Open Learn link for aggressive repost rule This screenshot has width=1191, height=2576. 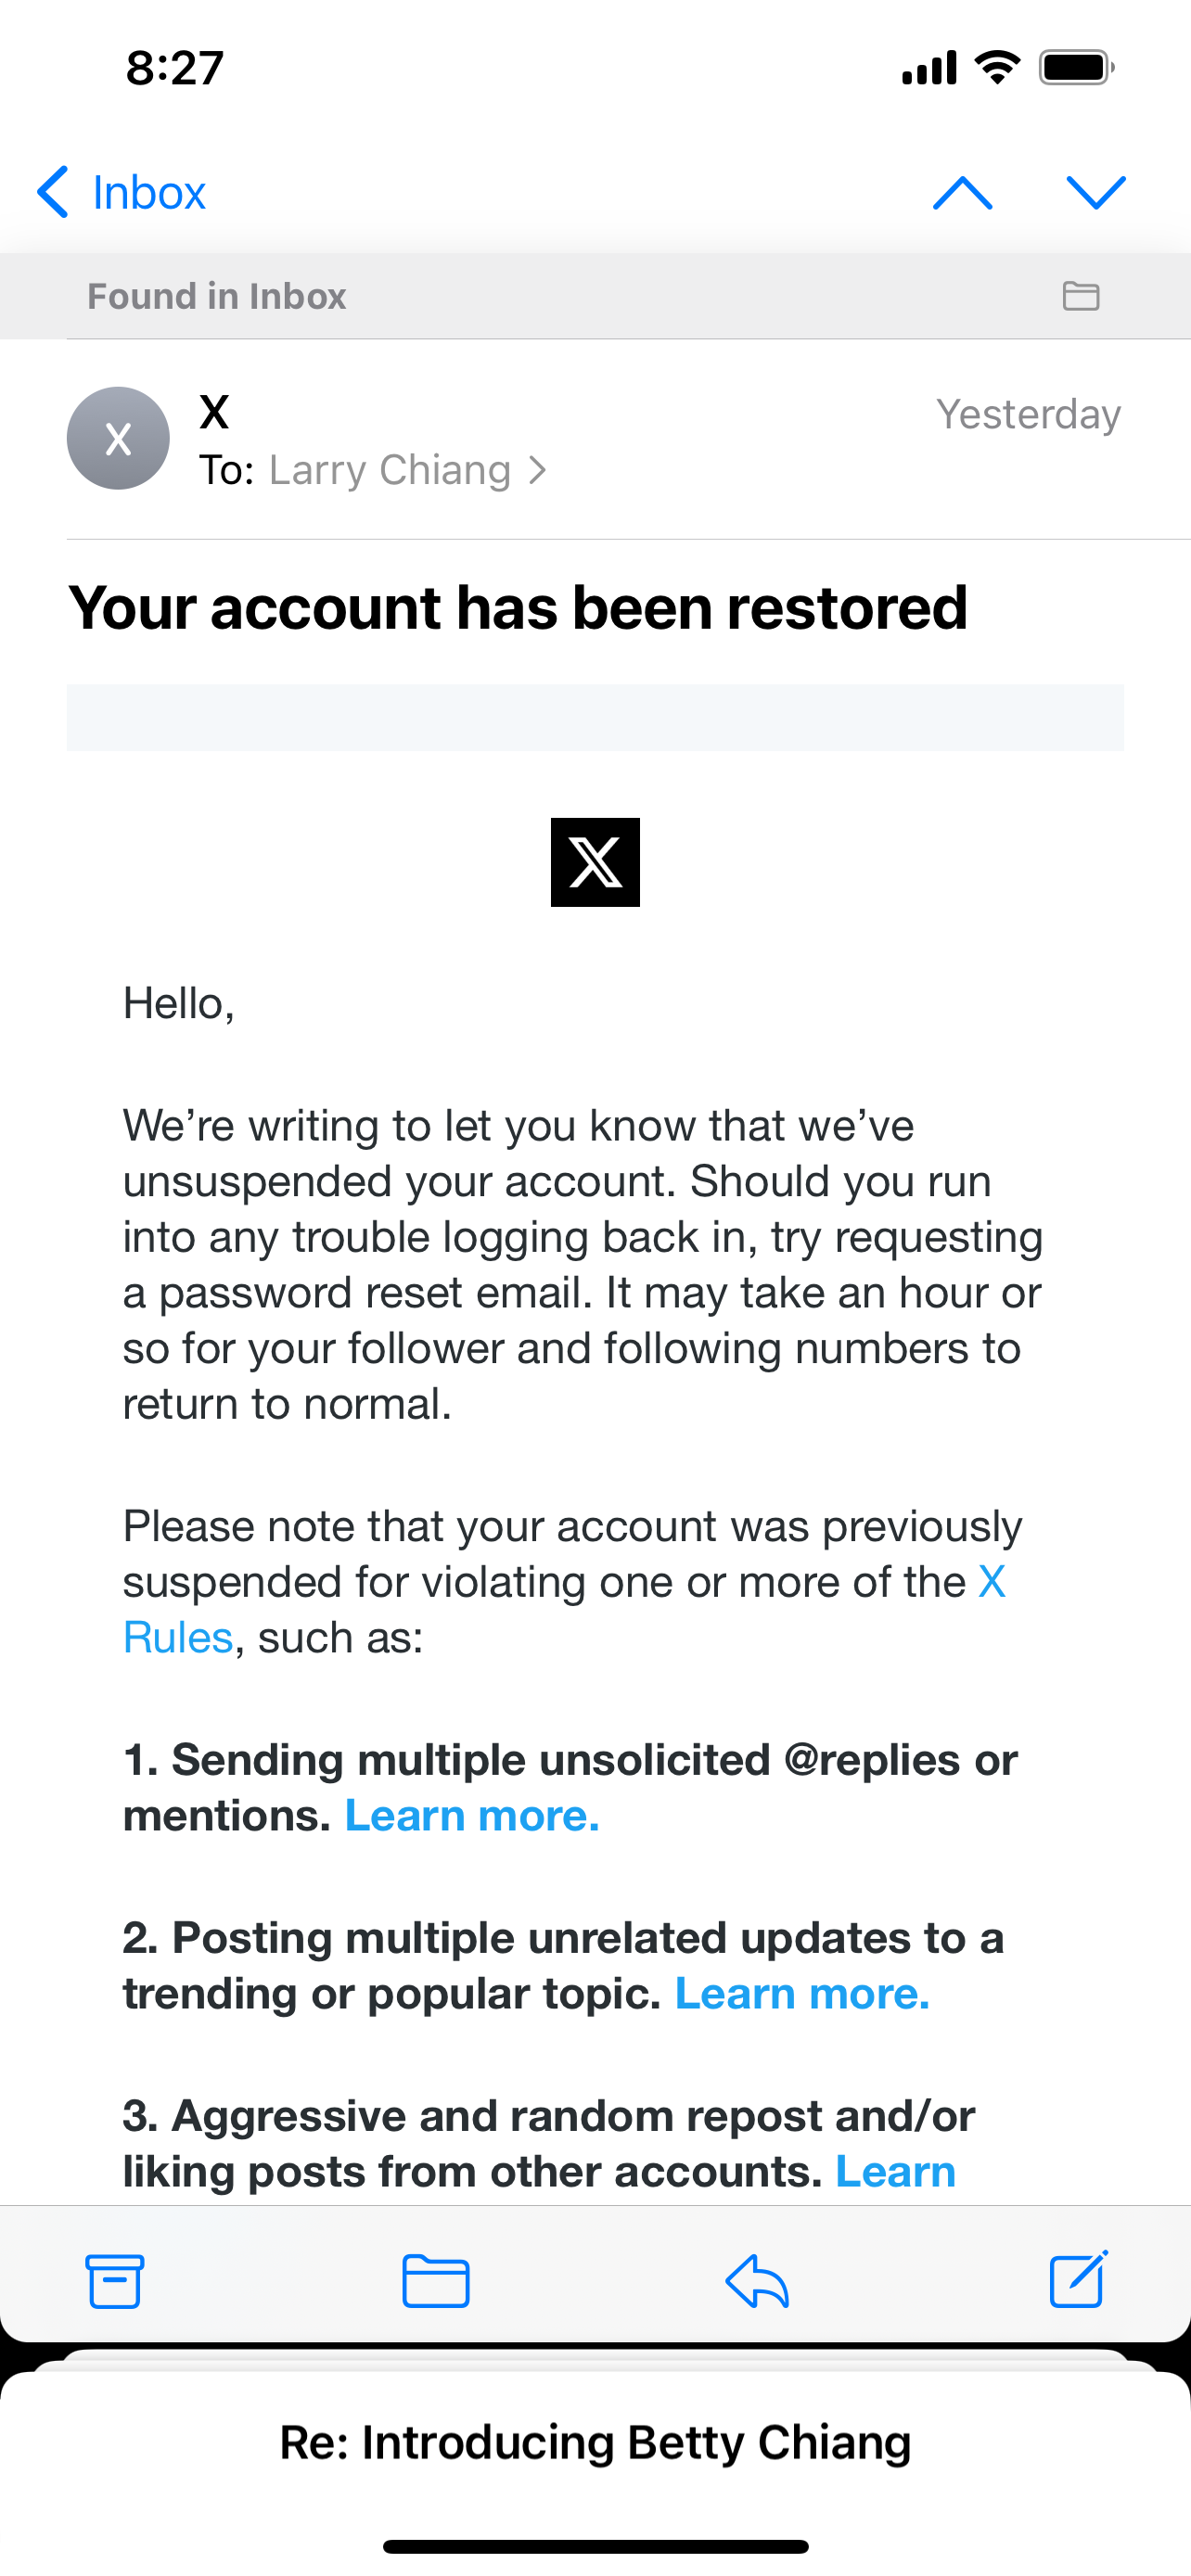[895, 2171]
